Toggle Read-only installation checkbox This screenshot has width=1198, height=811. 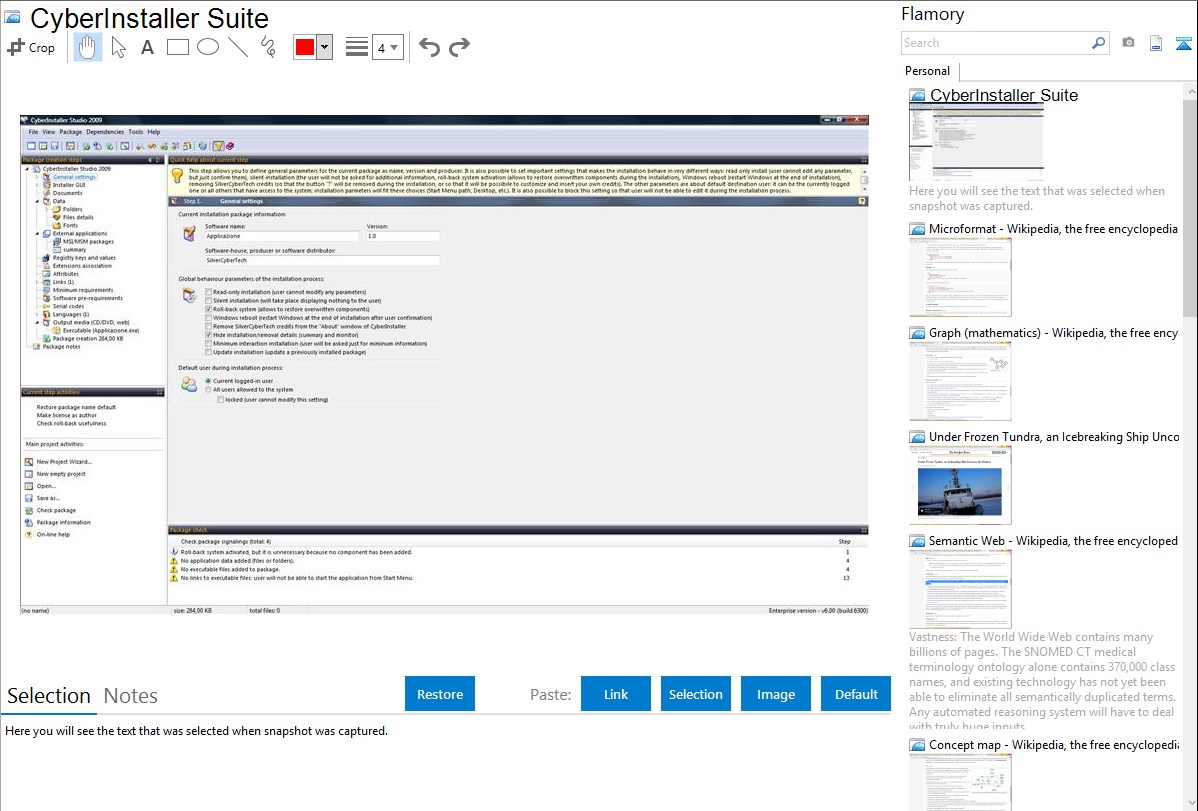click(209, 292)
